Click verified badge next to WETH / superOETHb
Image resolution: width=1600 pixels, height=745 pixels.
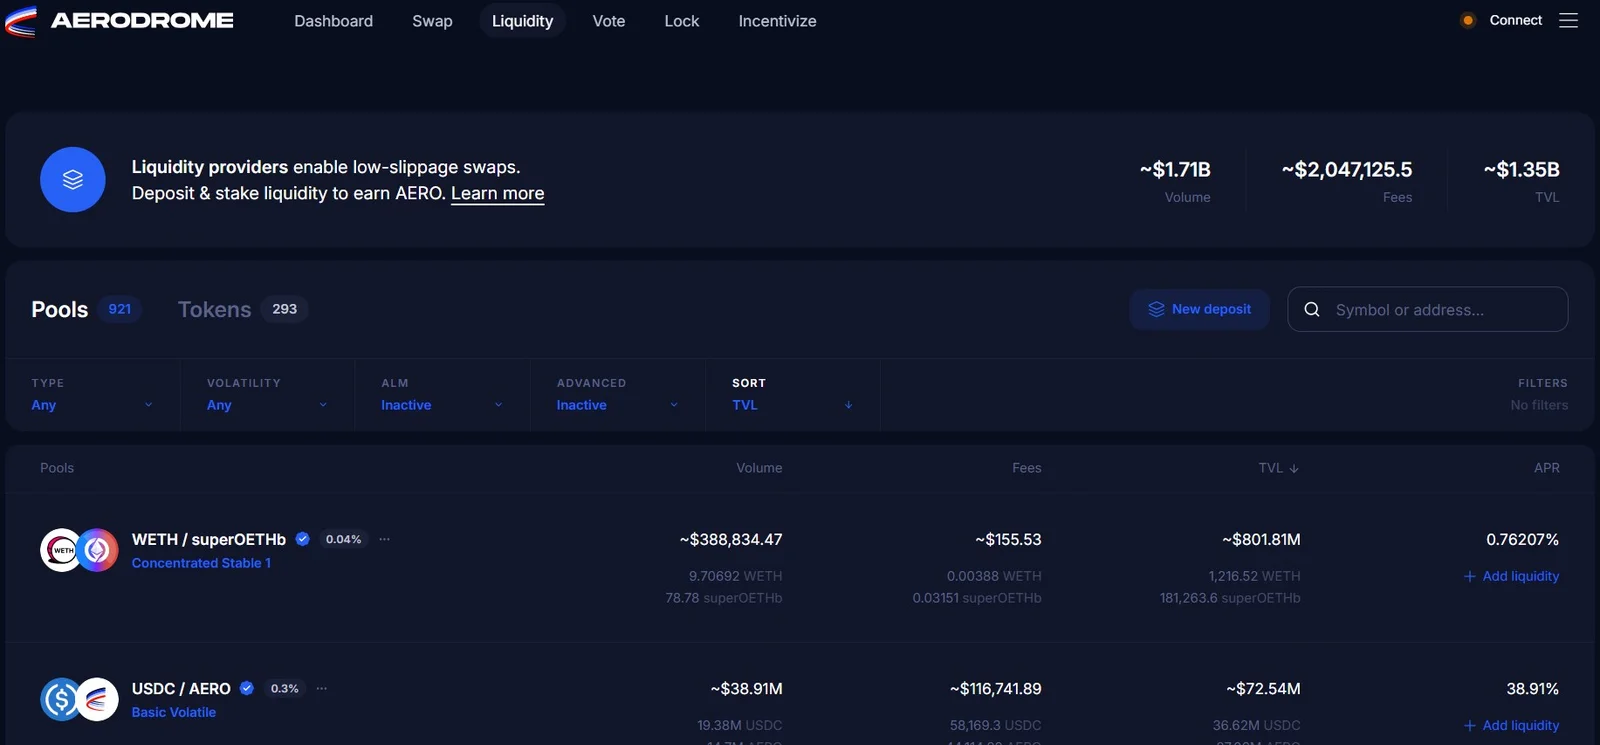pyautogui.click(x=302, y=539)
